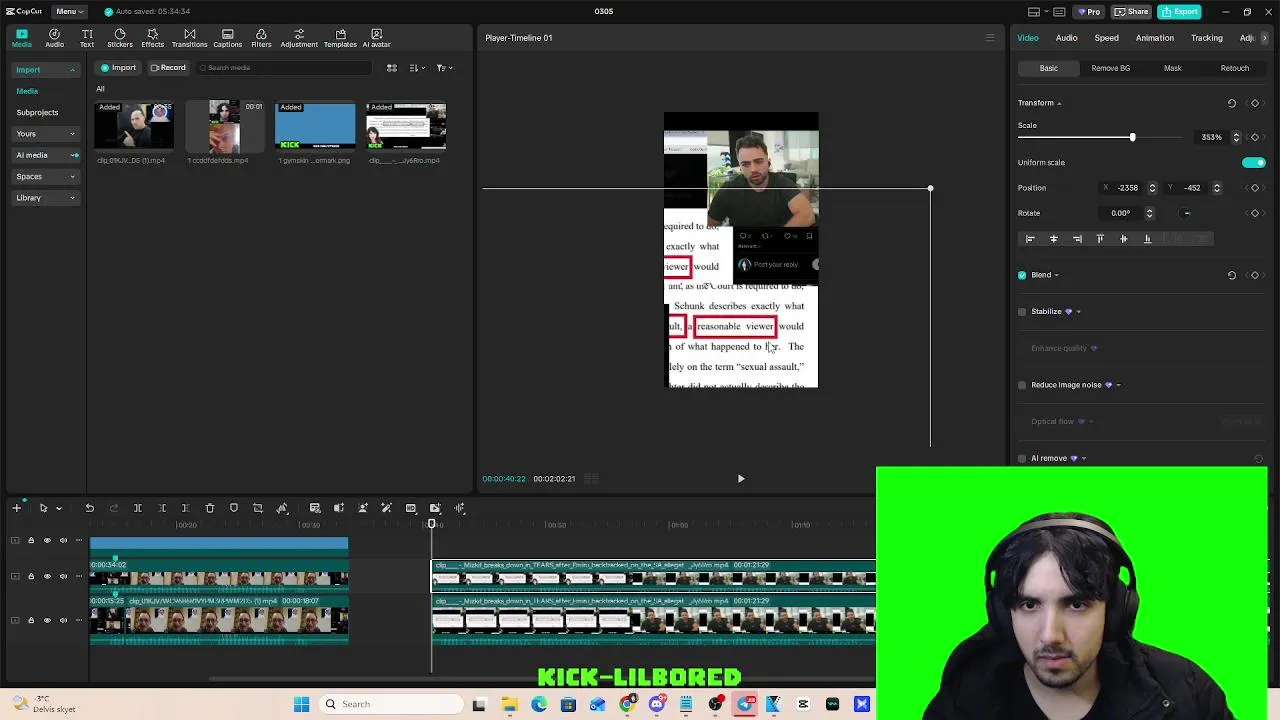Select the Mask sub-tab
The image size is (1280, 720).
coord(1172,68)
